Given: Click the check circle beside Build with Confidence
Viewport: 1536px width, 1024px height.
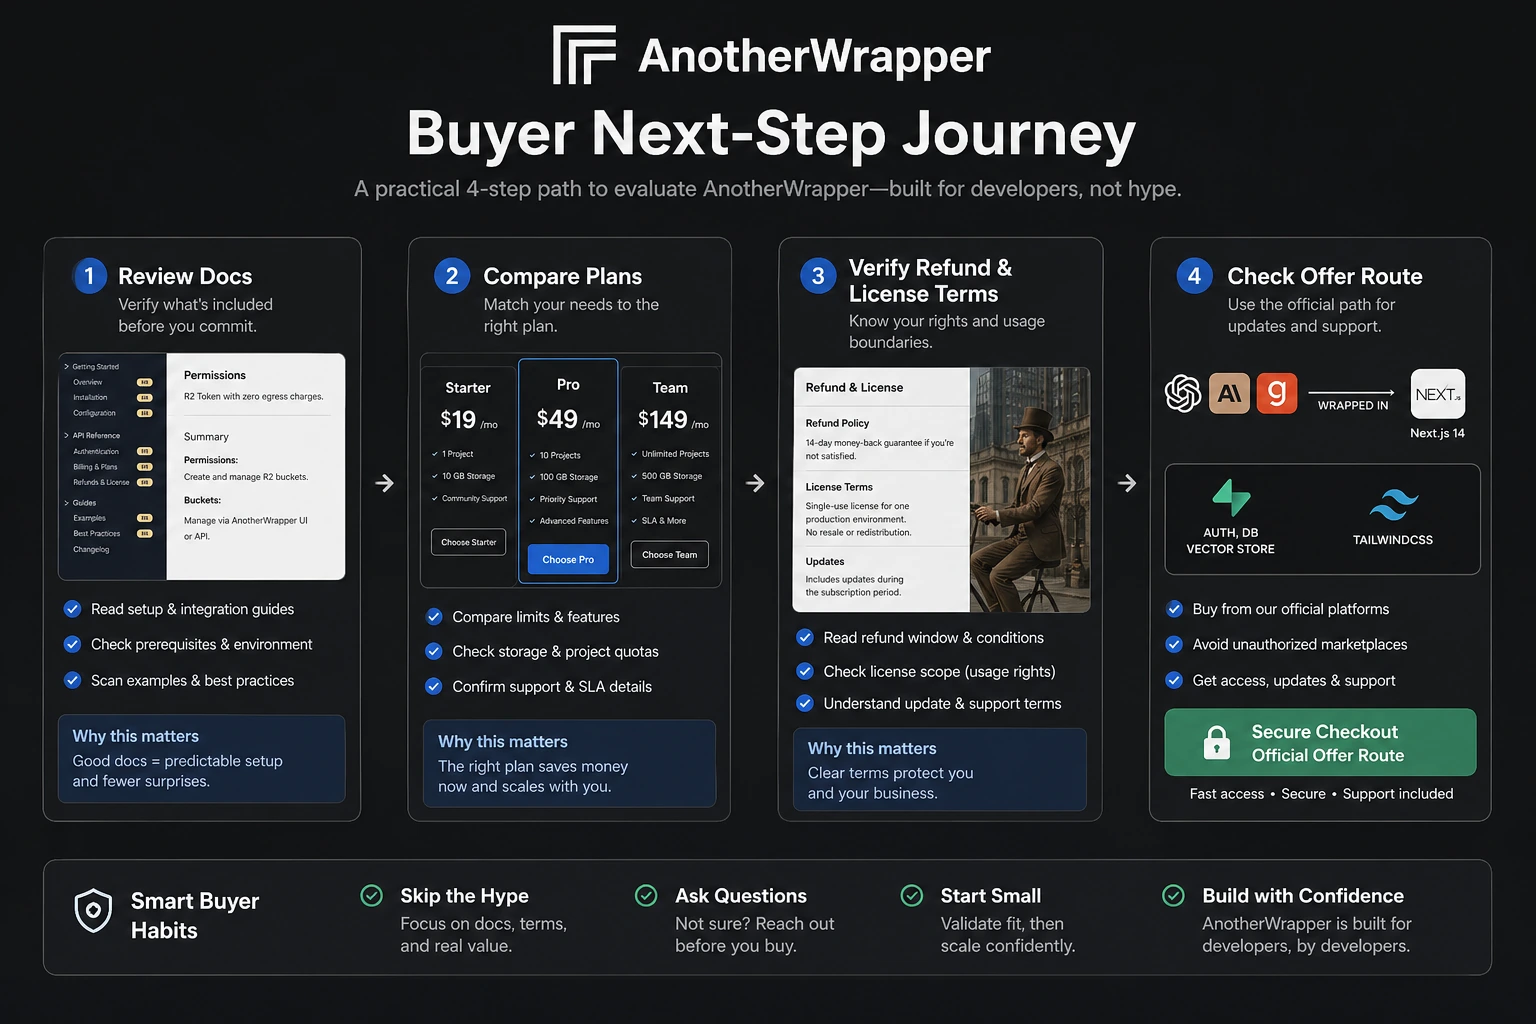Looking at the screenshot, I should (1173, 895).
